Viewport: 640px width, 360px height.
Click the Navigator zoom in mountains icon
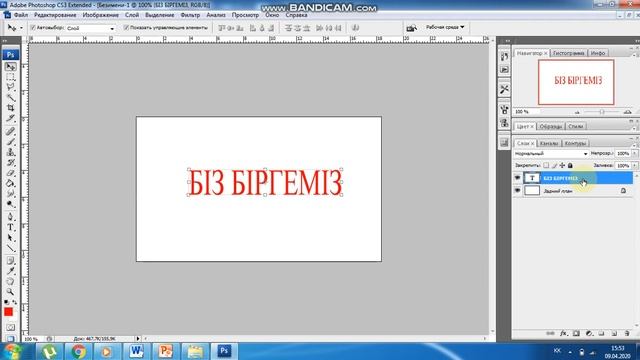click(x=627, y=112)
